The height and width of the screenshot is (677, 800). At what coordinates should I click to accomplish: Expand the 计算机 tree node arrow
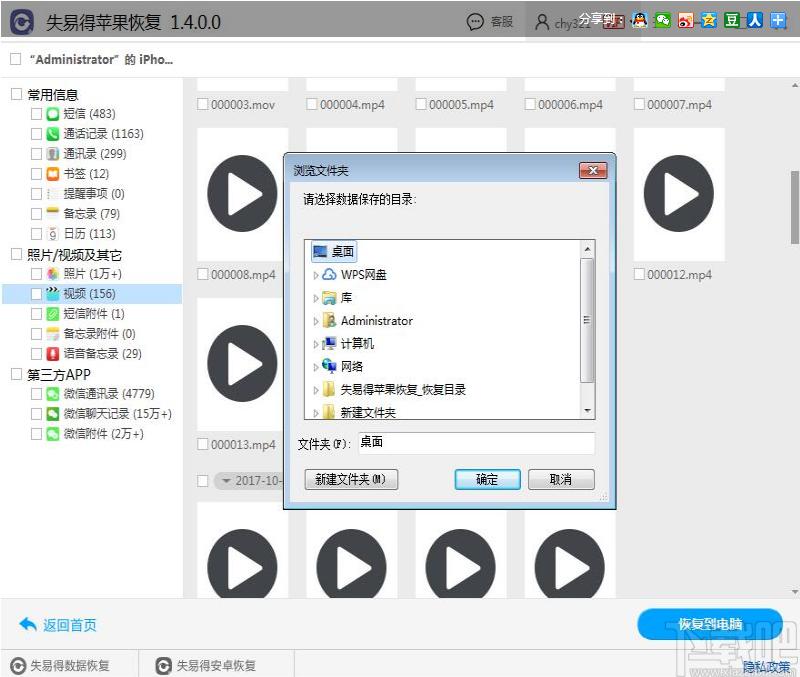tap(316, 344)
